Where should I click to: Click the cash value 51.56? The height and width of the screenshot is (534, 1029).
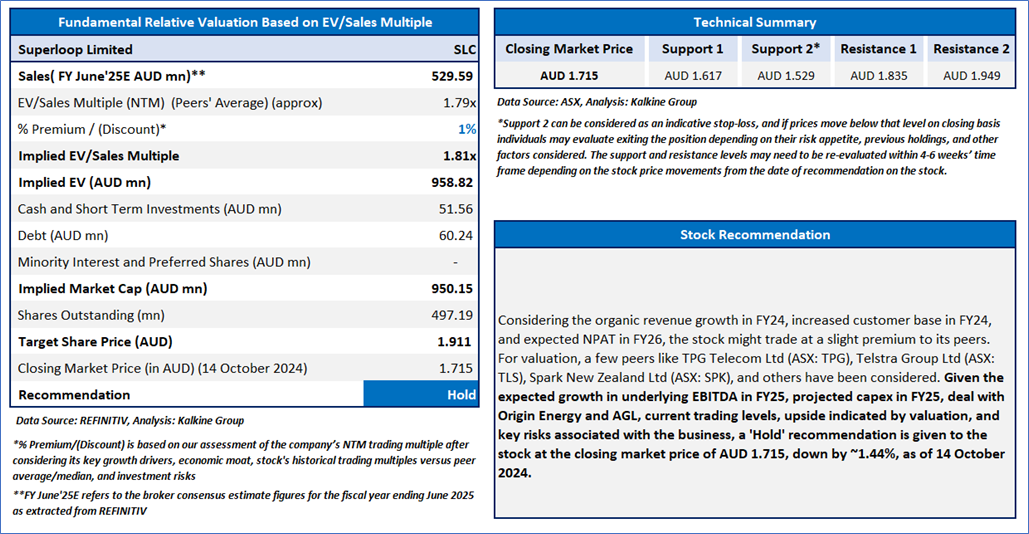(455, 209)
